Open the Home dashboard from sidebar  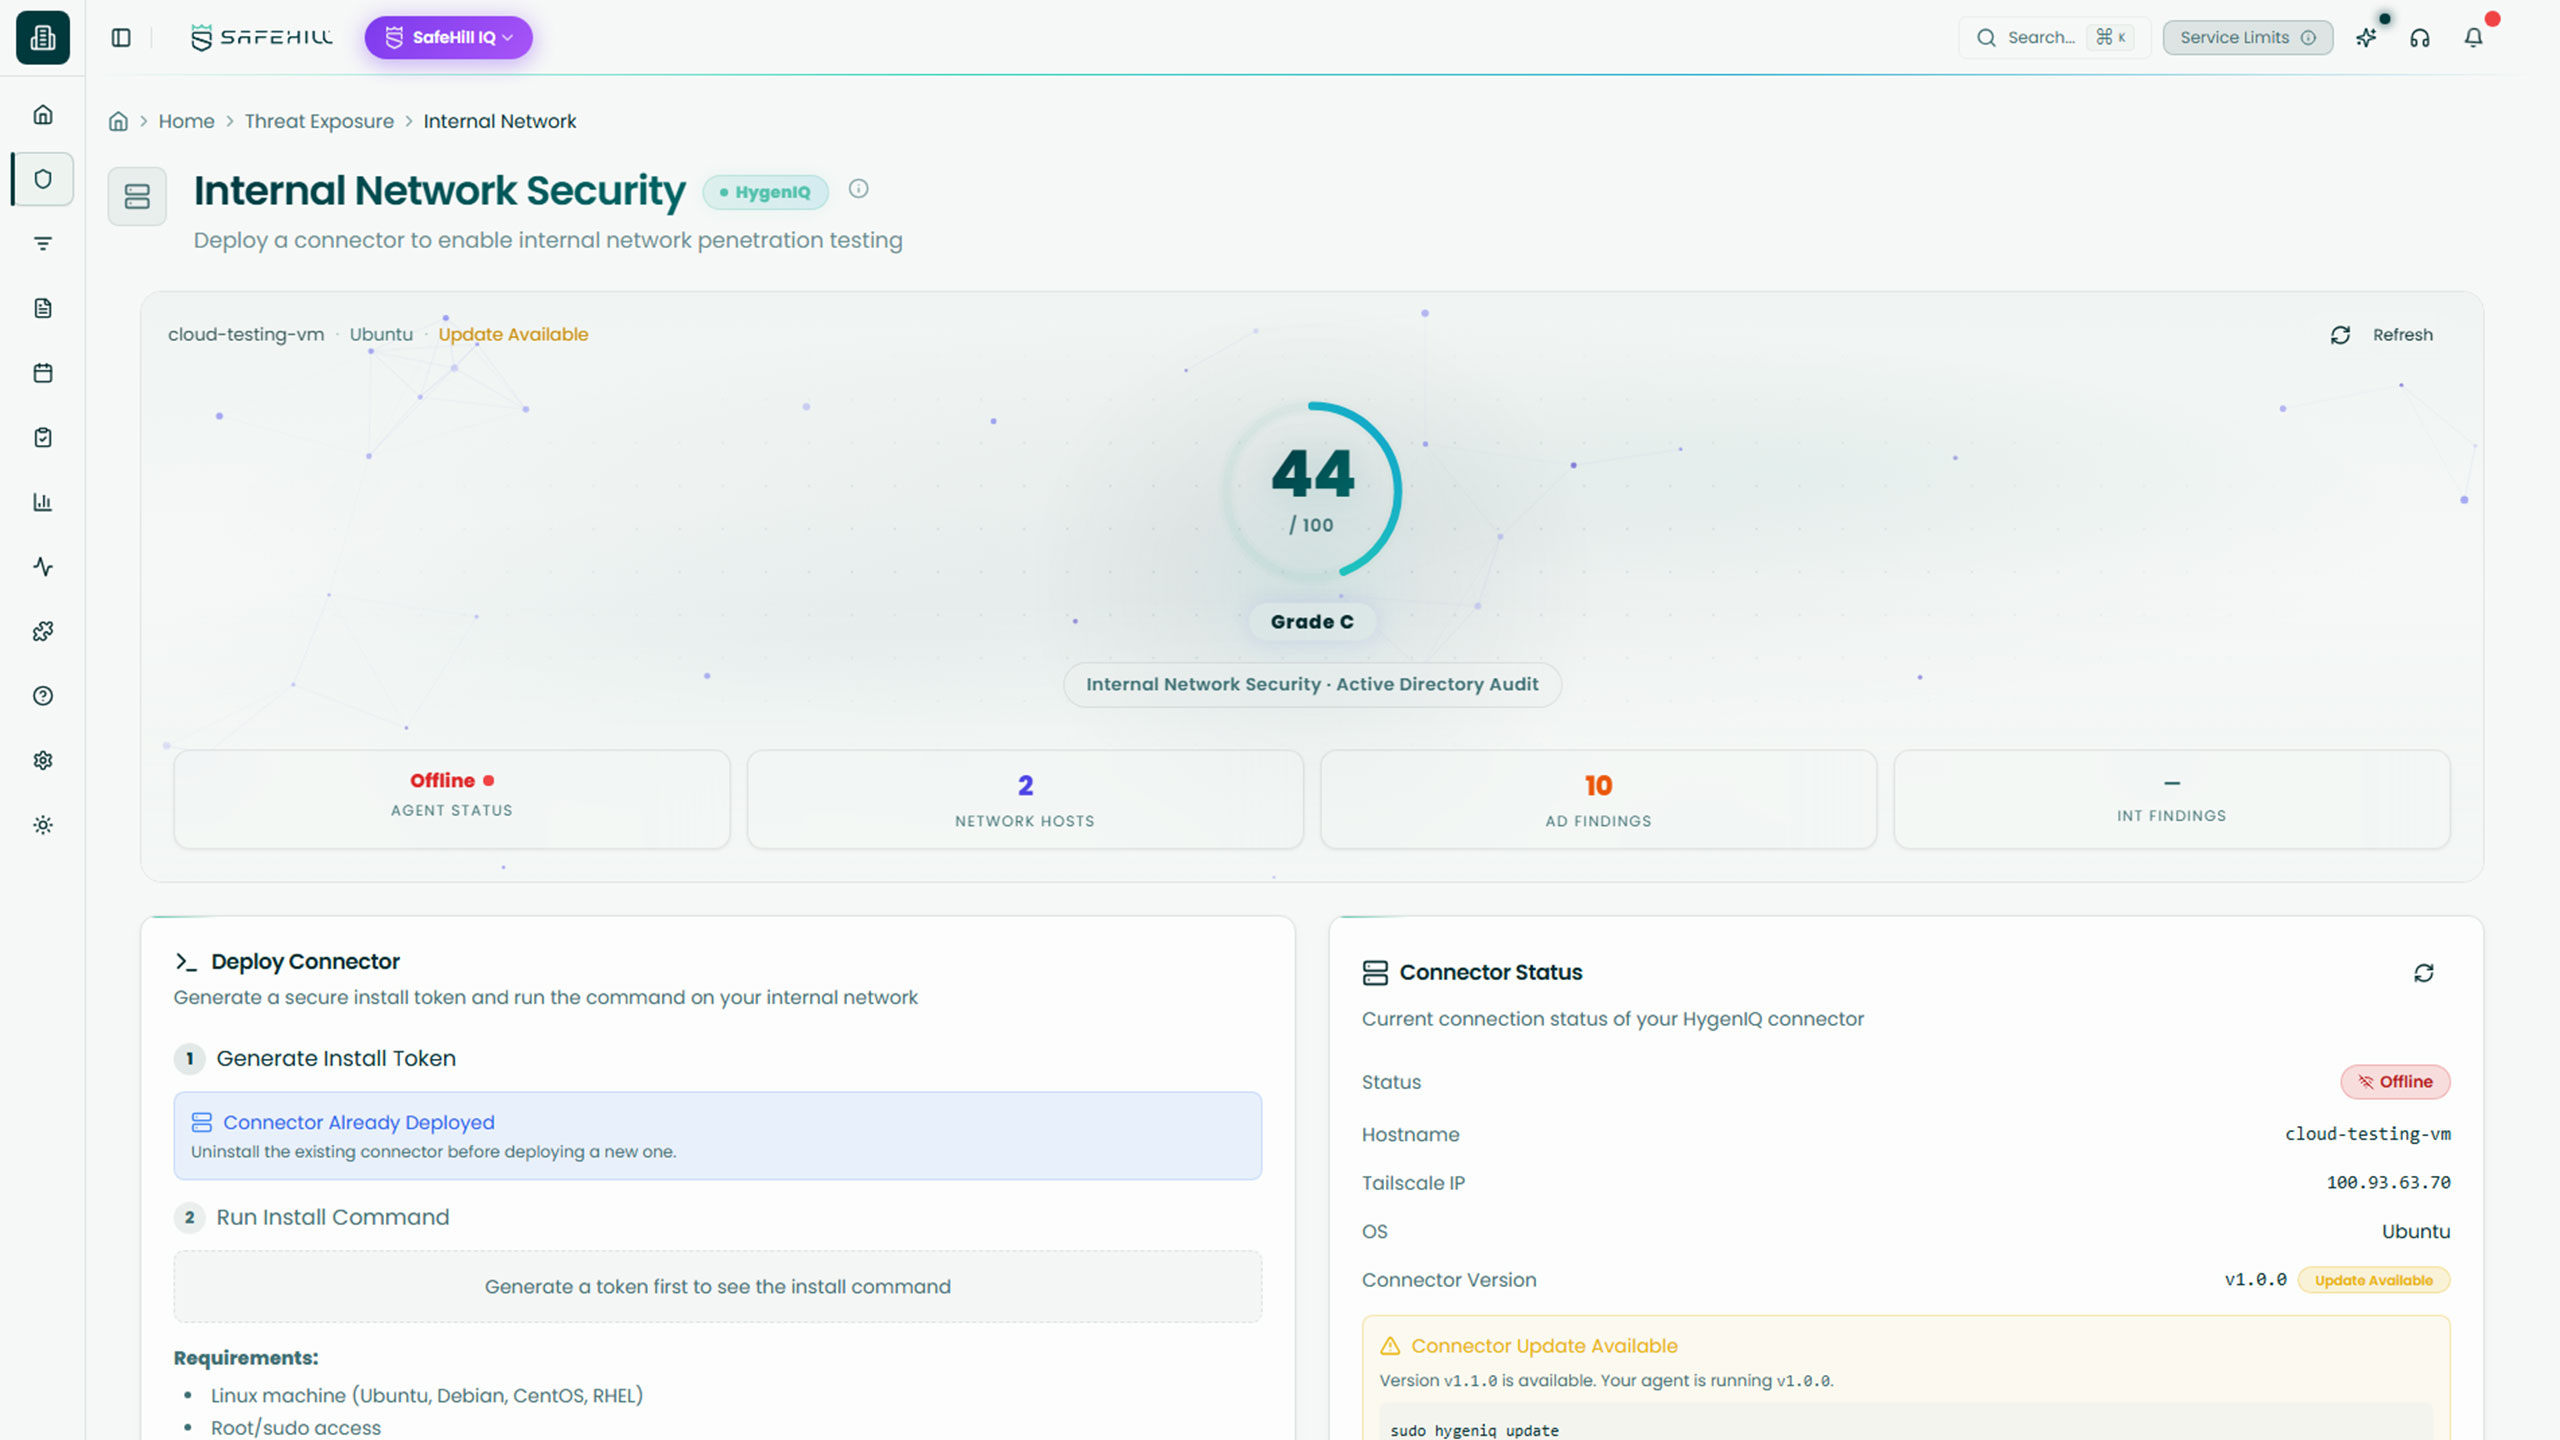coord(42,114)
